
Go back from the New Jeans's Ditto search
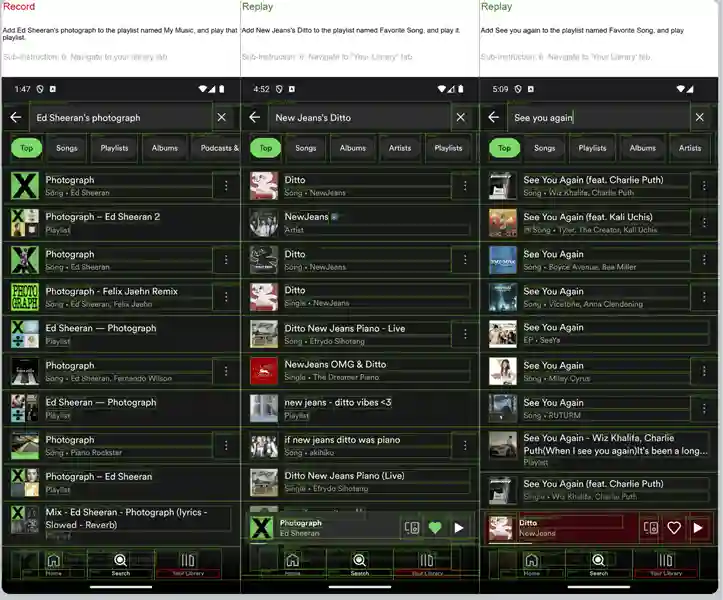(x=255, y=117)
